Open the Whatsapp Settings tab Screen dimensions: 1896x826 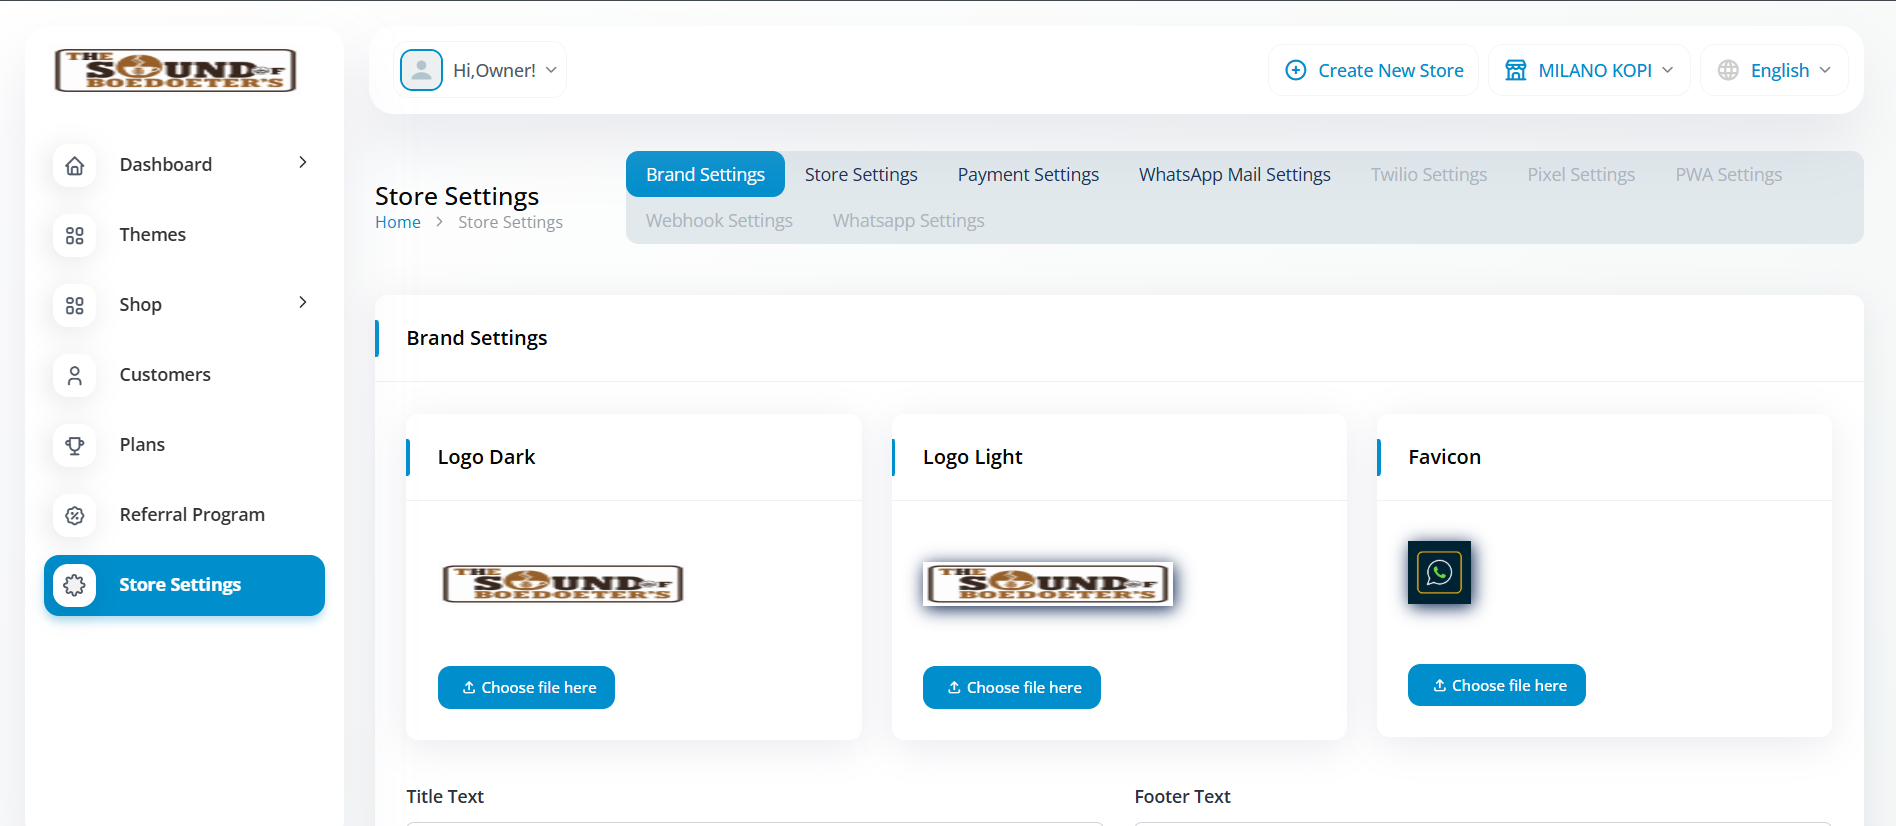909,221
